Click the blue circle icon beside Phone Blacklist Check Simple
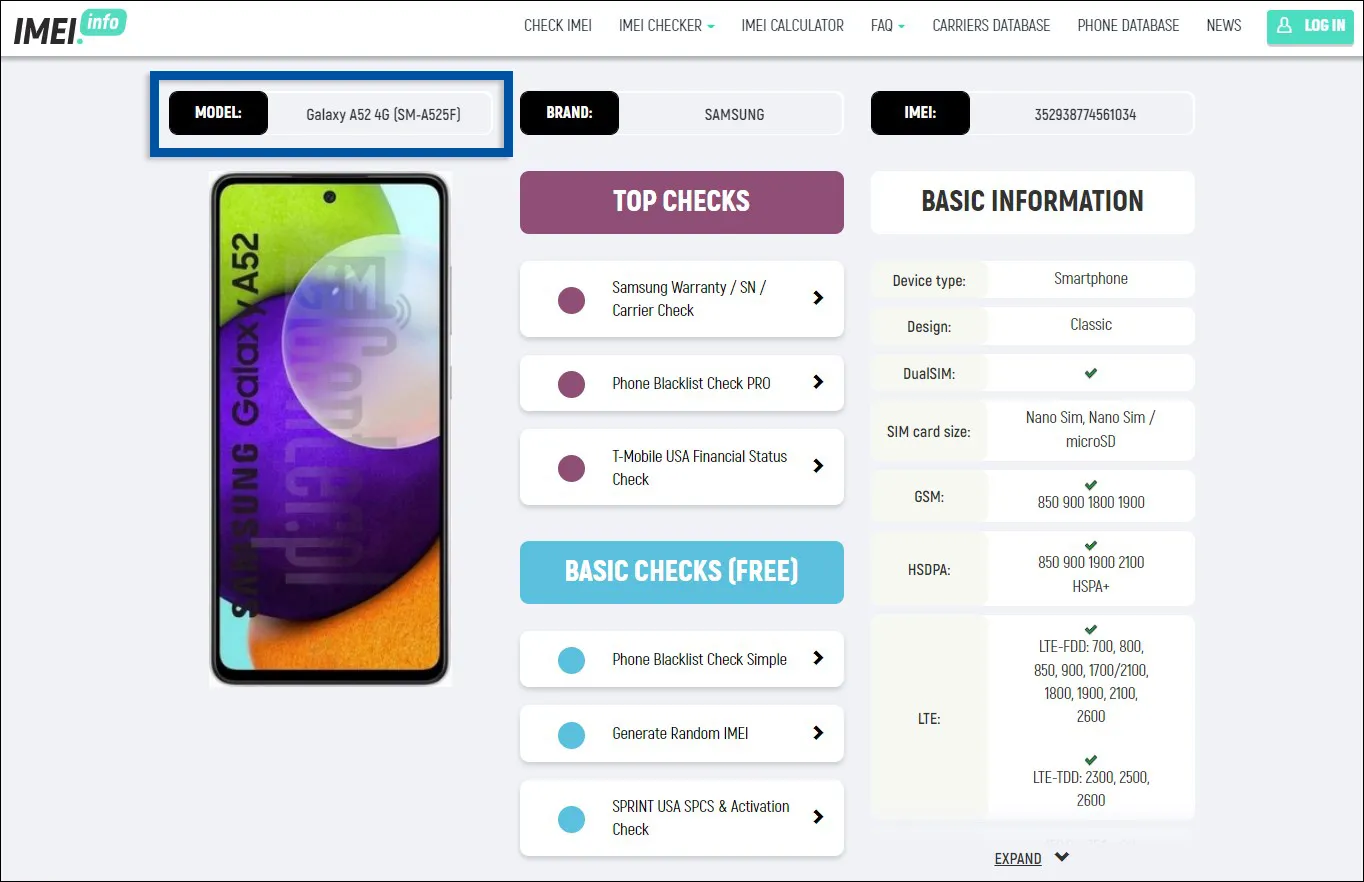The height and width of the screenshot is (882, 1364). tap(571, 659)
